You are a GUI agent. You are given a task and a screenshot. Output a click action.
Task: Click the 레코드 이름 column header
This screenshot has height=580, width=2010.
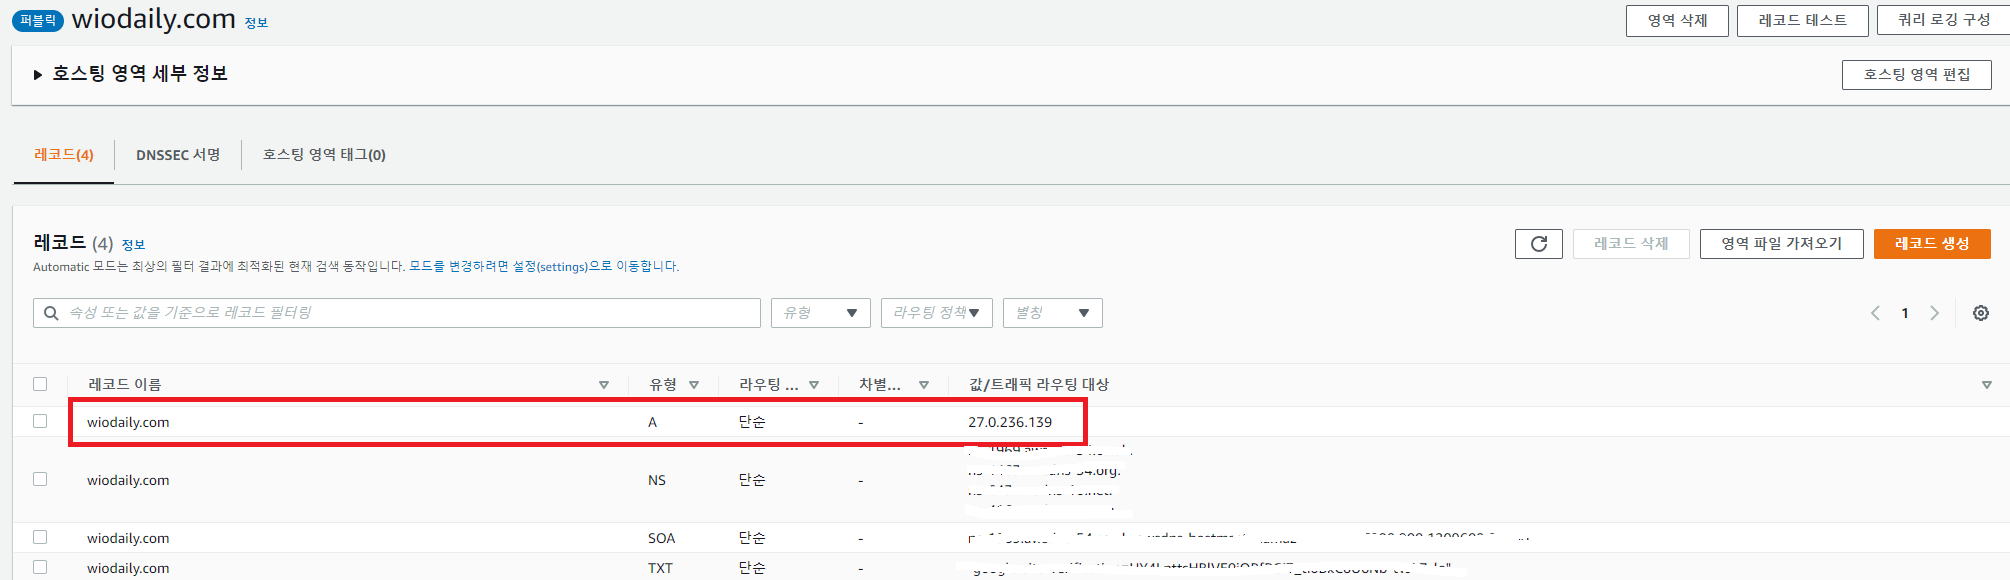pyautogui.click(x=124, y=385)
